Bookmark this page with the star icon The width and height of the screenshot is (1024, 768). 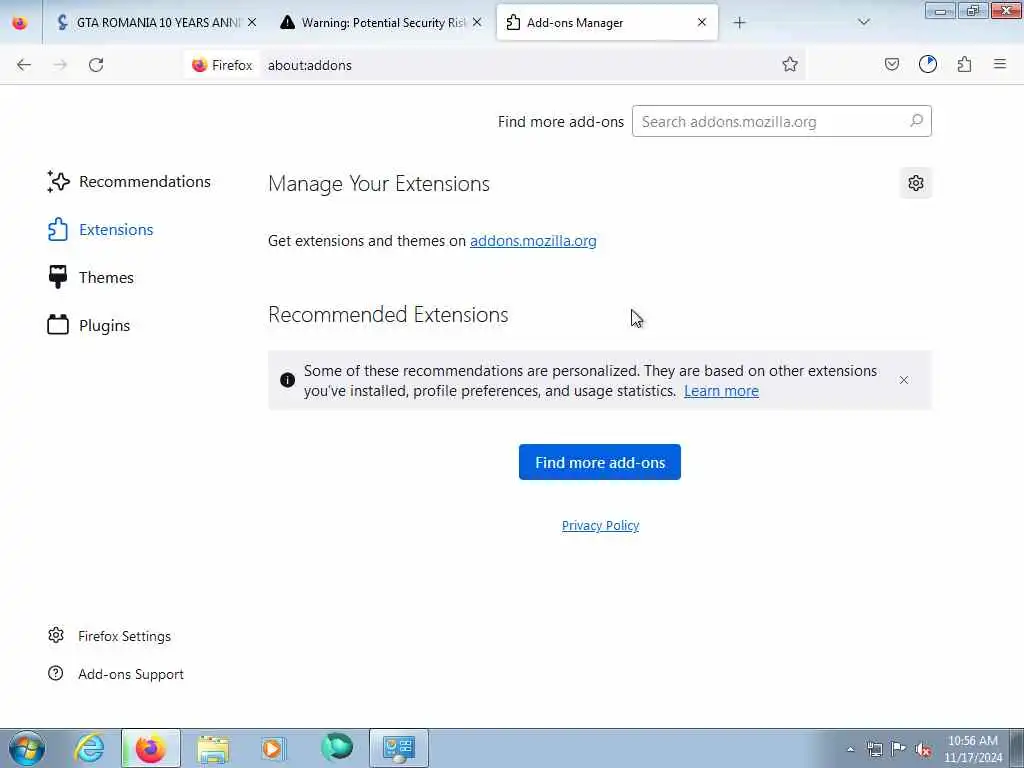point(790,64)
